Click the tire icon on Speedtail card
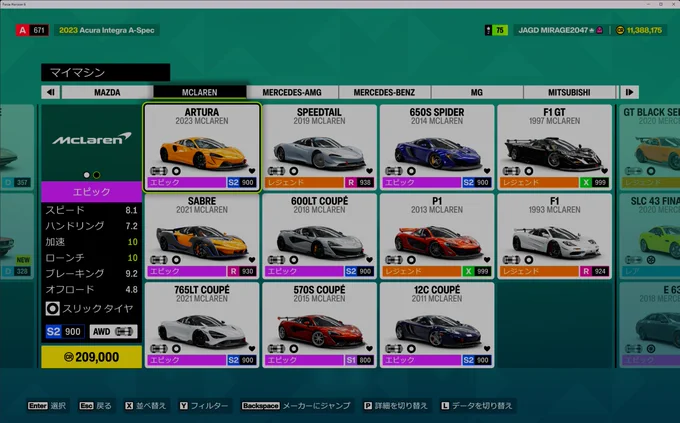Screen dimensions: 680x423 tap(294, 171)
